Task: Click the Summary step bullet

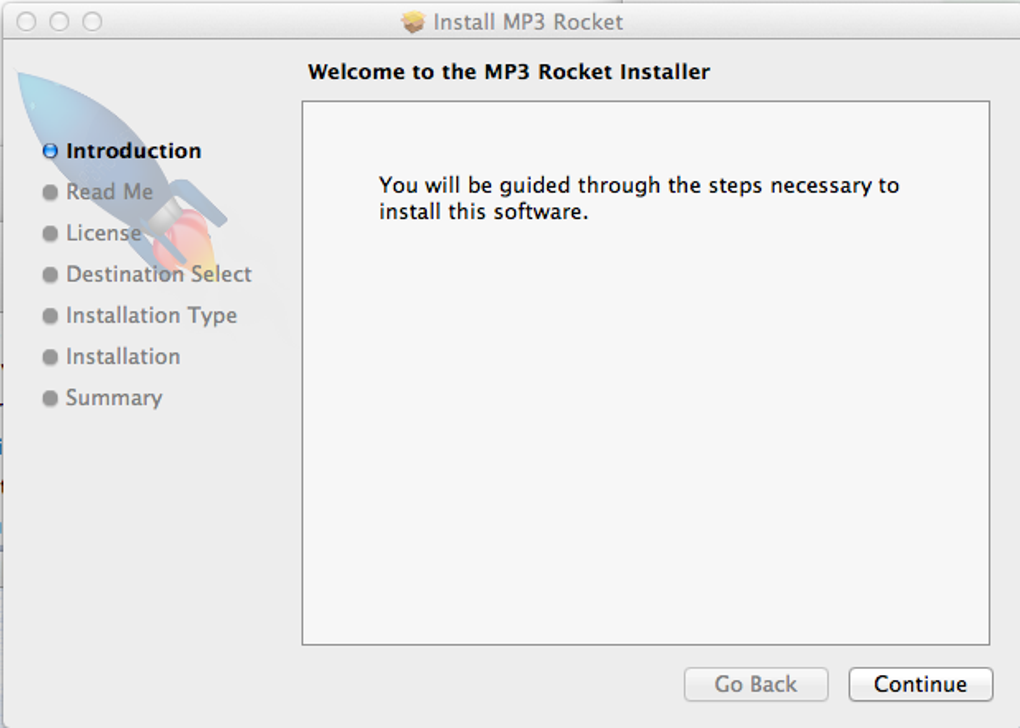Action: [x=50, y=398]
